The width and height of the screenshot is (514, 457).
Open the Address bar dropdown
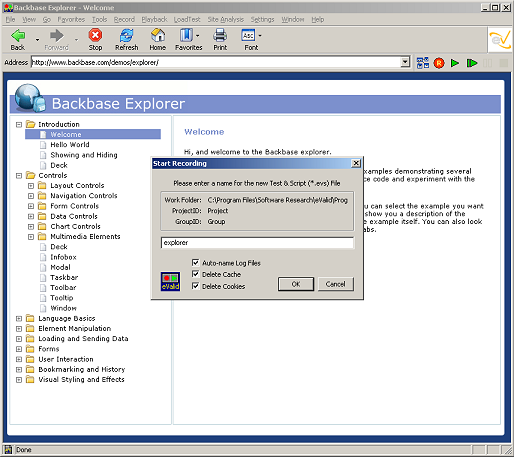tap(405, 62)
